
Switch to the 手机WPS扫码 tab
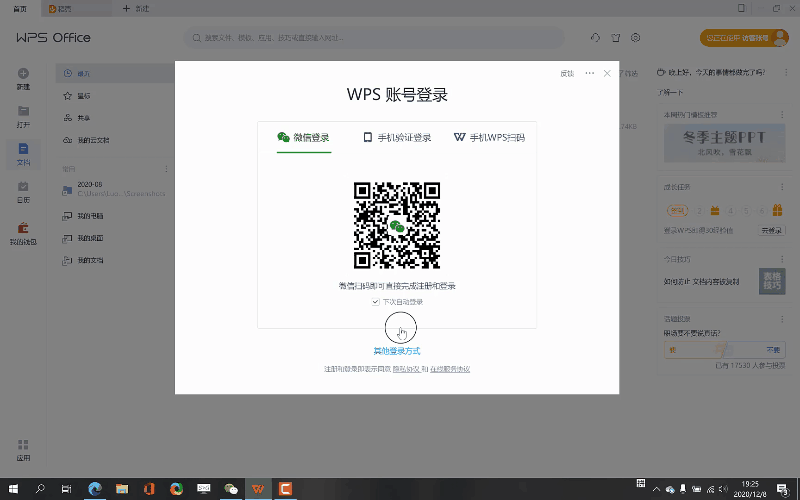(x=489, y=137)
